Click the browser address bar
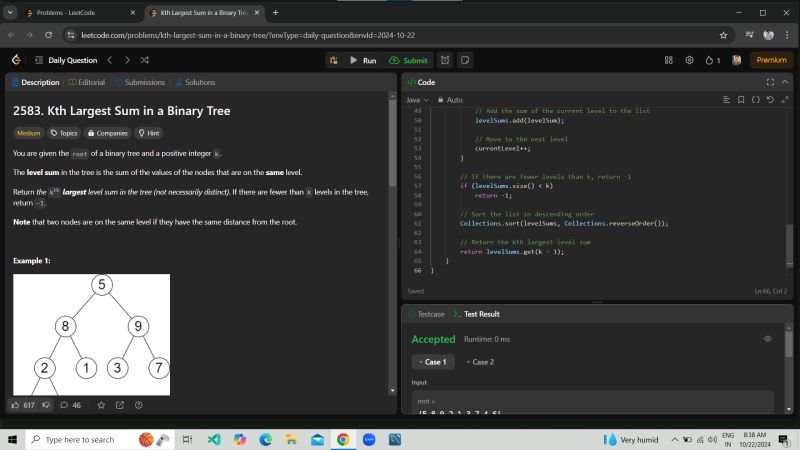The width and height of the screenshot is (800, 450). (398, 35)
